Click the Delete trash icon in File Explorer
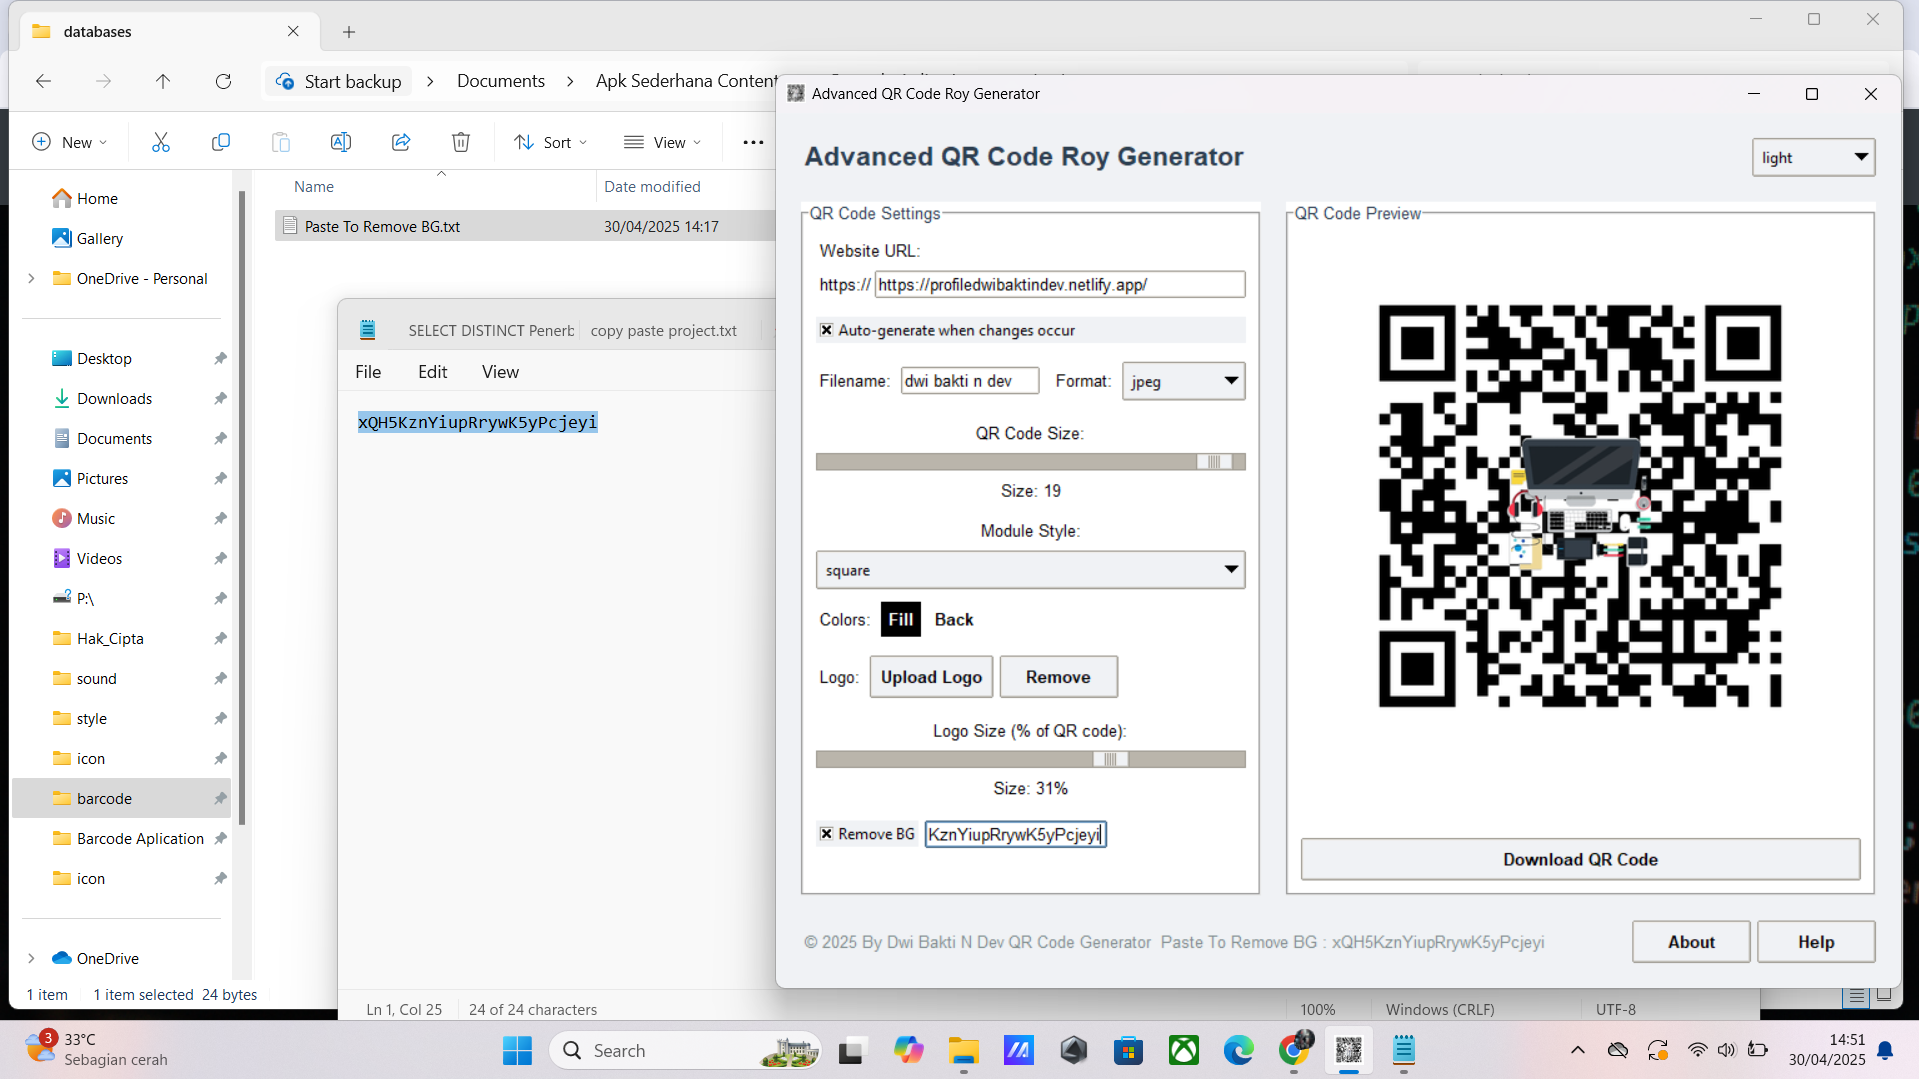Viewport: 1919px width, 1079px height. click(461, 143)
